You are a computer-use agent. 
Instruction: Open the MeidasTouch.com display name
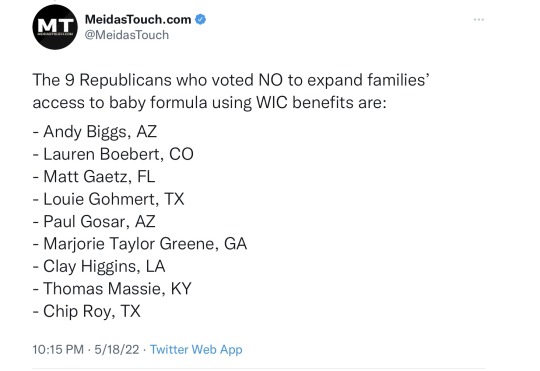pyautogui.click(x=138, y=19)
